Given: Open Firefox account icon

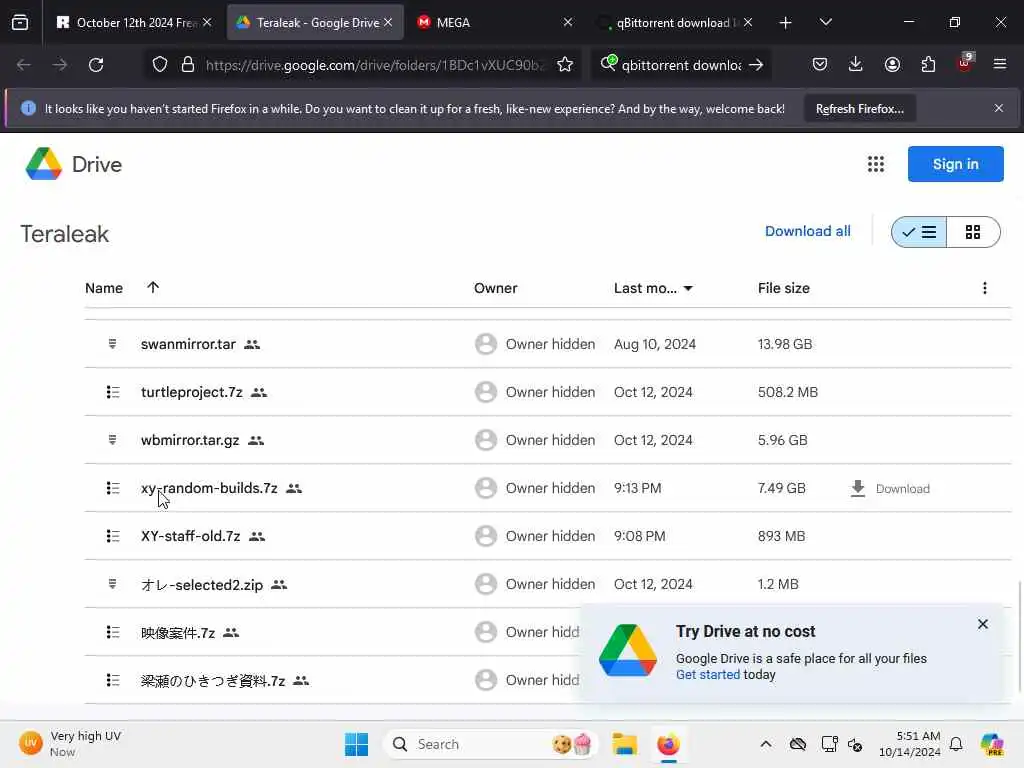Looking at the screenshot, I should pos(892,64).
